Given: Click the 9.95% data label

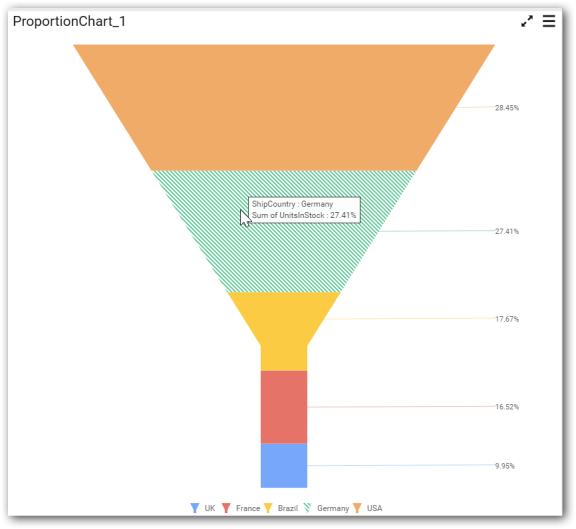Looking at the screenshot, I should pyautogui.click(x=505, y=466).
